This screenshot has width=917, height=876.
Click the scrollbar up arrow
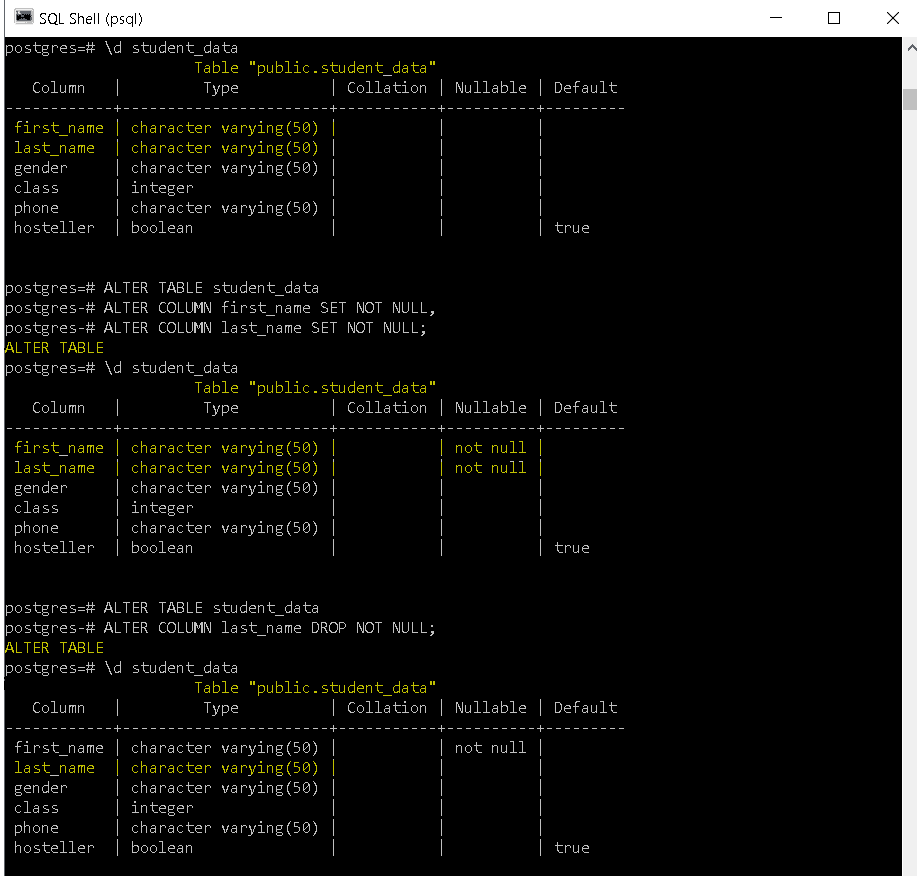(x=911, y=48)
